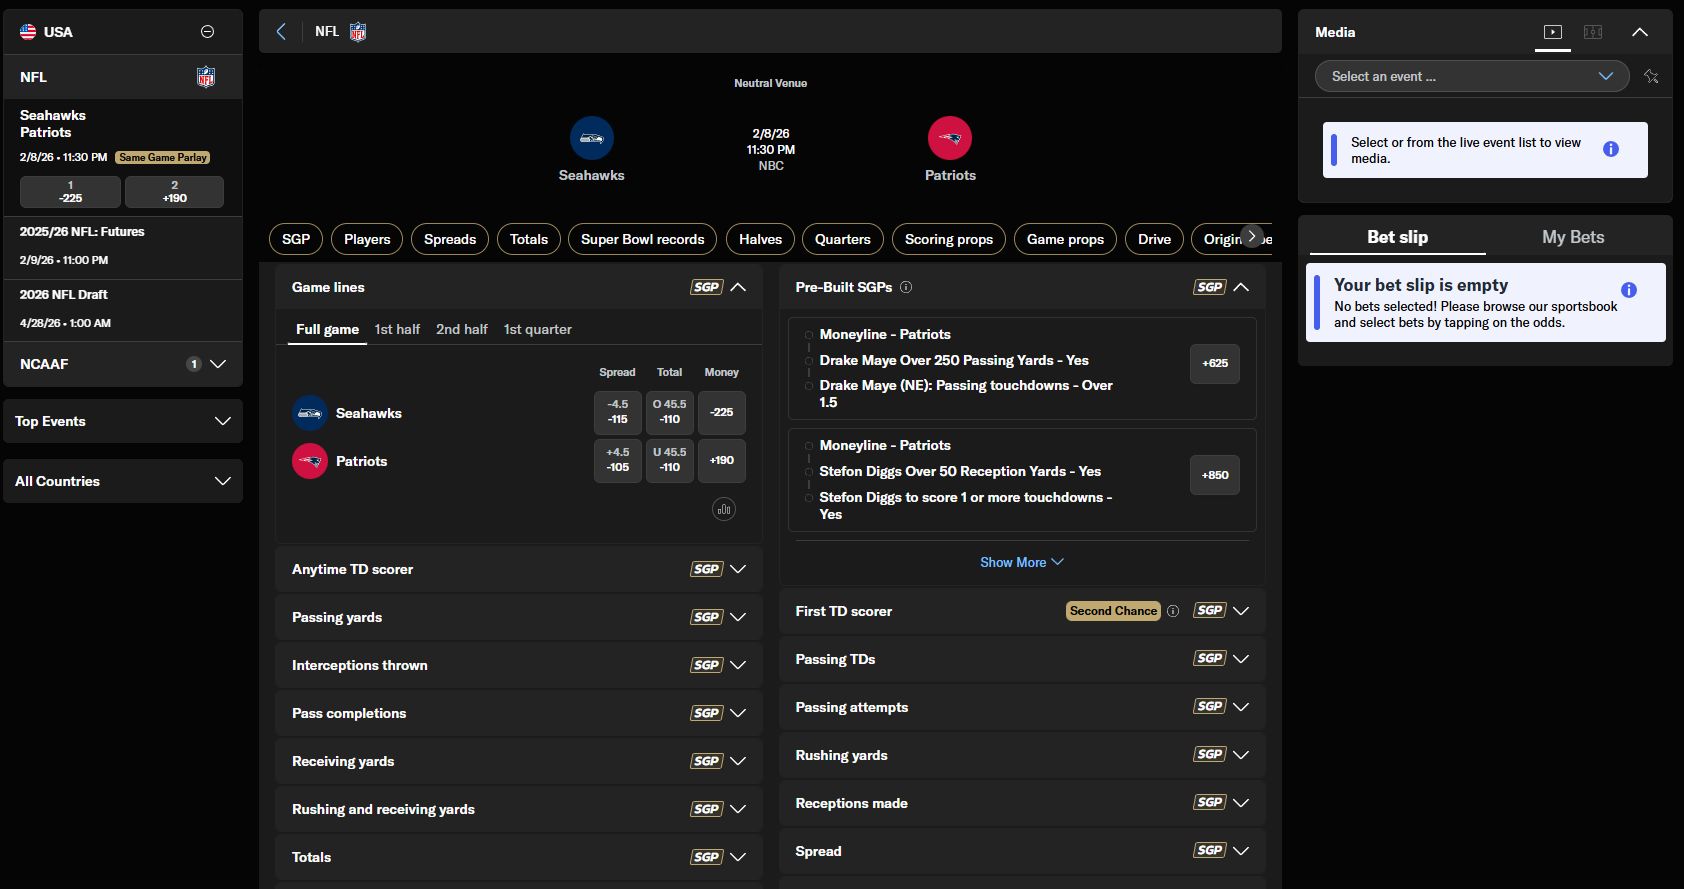Viewport: 1684px width, 889px height.
Task: Collapse the Media panel chevron
Action: [x=1640, y=32]
